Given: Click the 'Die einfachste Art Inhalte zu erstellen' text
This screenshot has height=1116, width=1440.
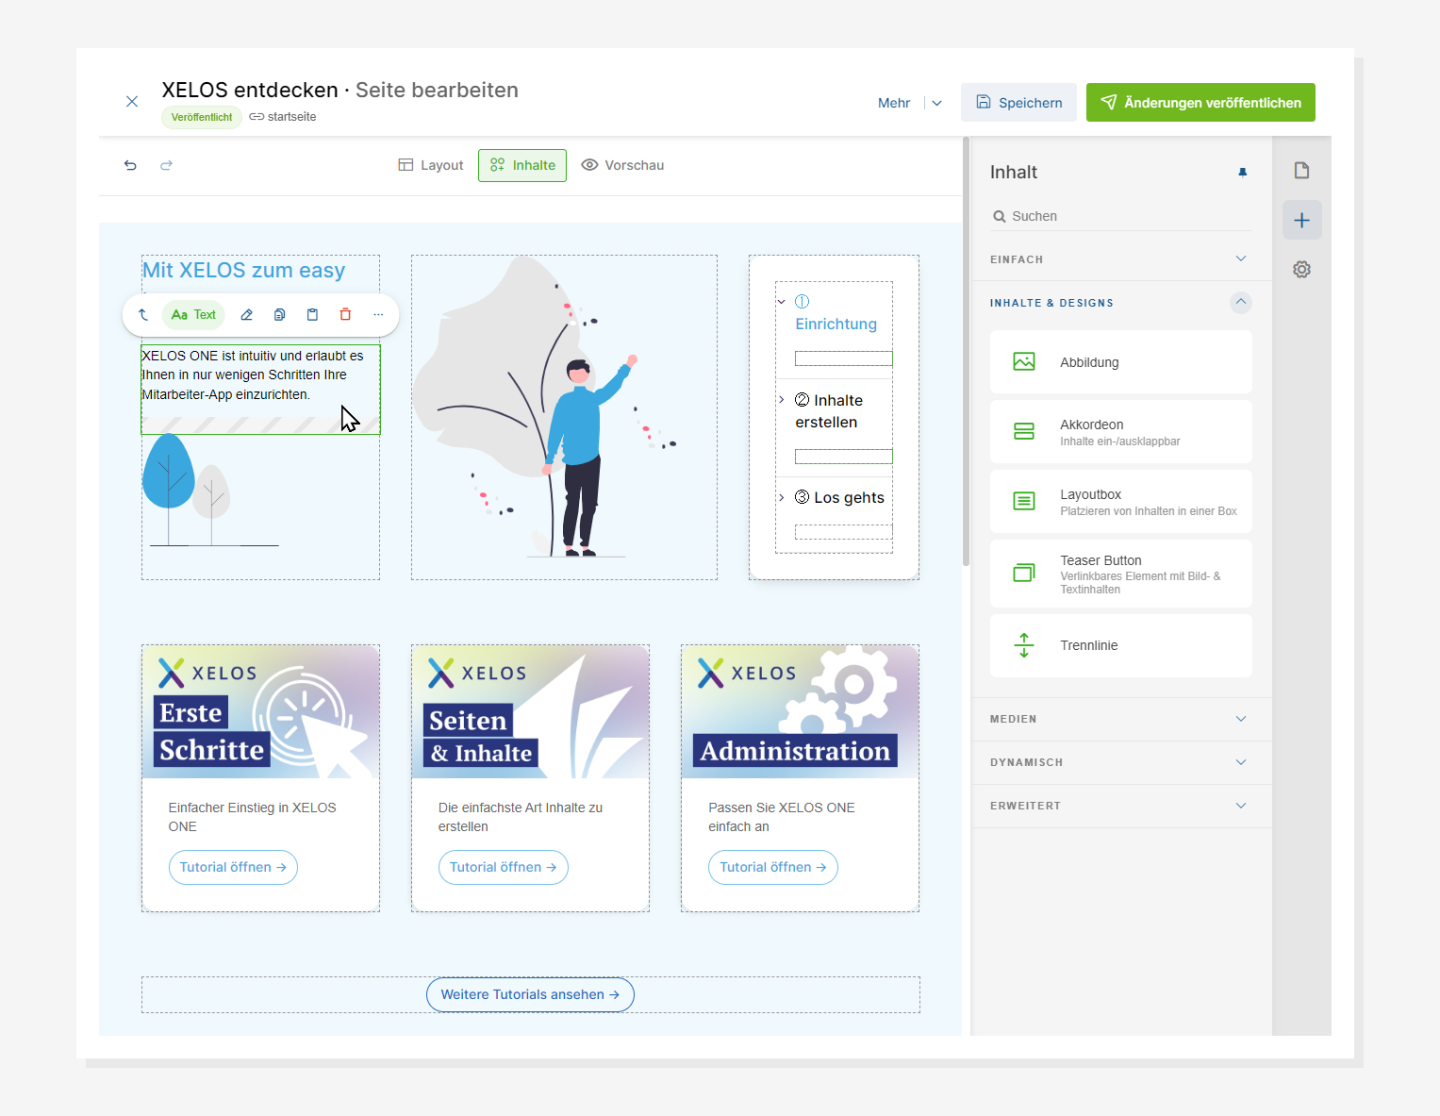Looking at the screenshot, I should (x=520, y=817).
